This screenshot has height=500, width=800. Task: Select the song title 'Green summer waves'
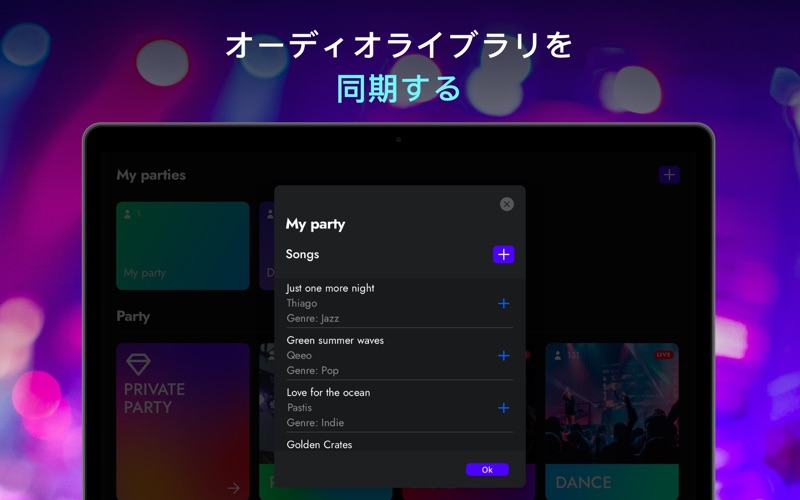(x=335, y=340)
